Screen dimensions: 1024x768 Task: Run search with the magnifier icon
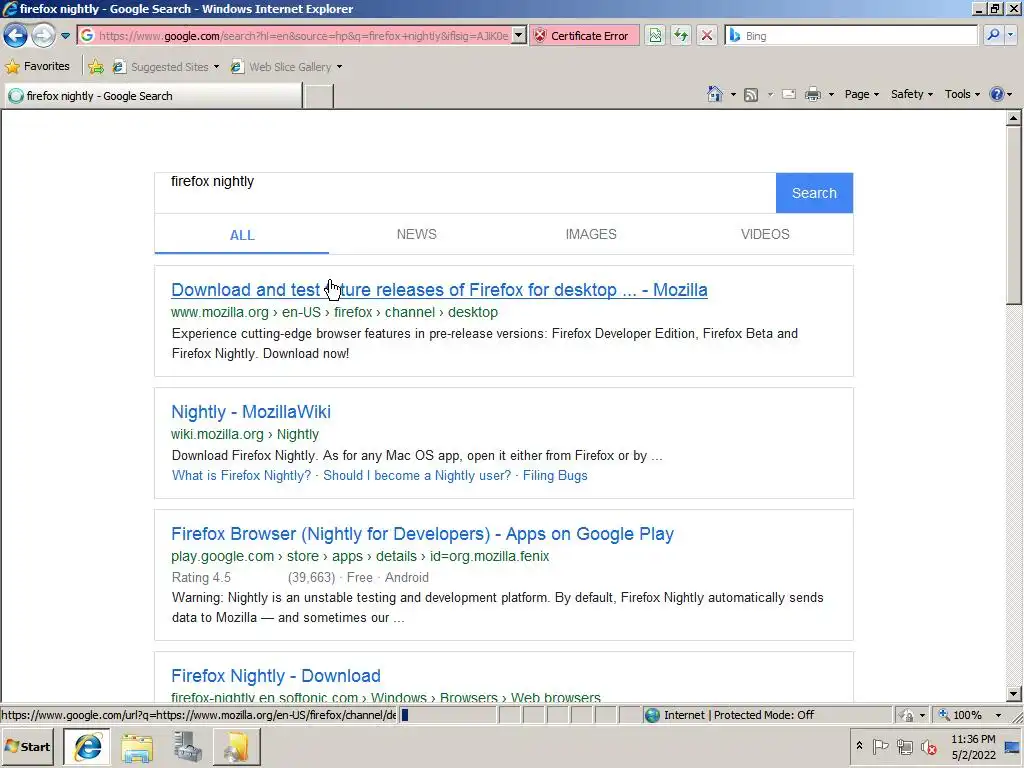coord(993,36)
